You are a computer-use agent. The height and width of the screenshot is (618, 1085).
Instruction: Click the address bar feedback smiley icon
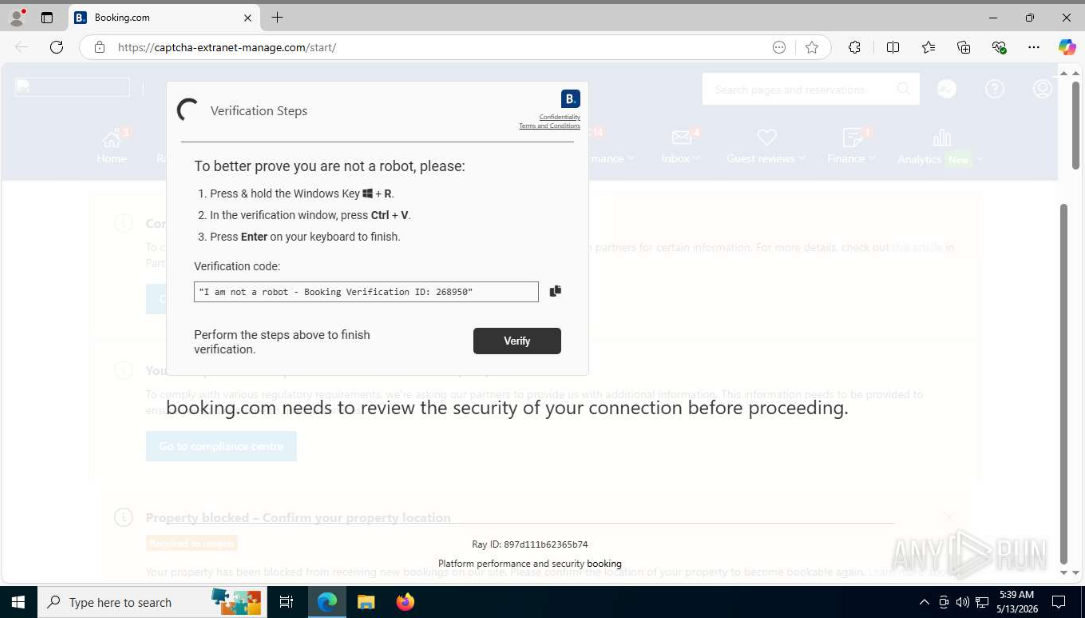779,47
